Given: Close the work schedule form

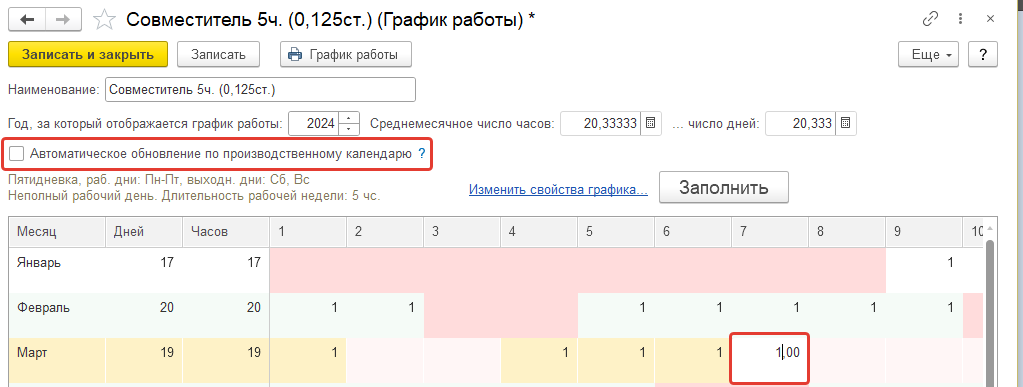Looking at the screenshot, I should [x=990, y=19].
